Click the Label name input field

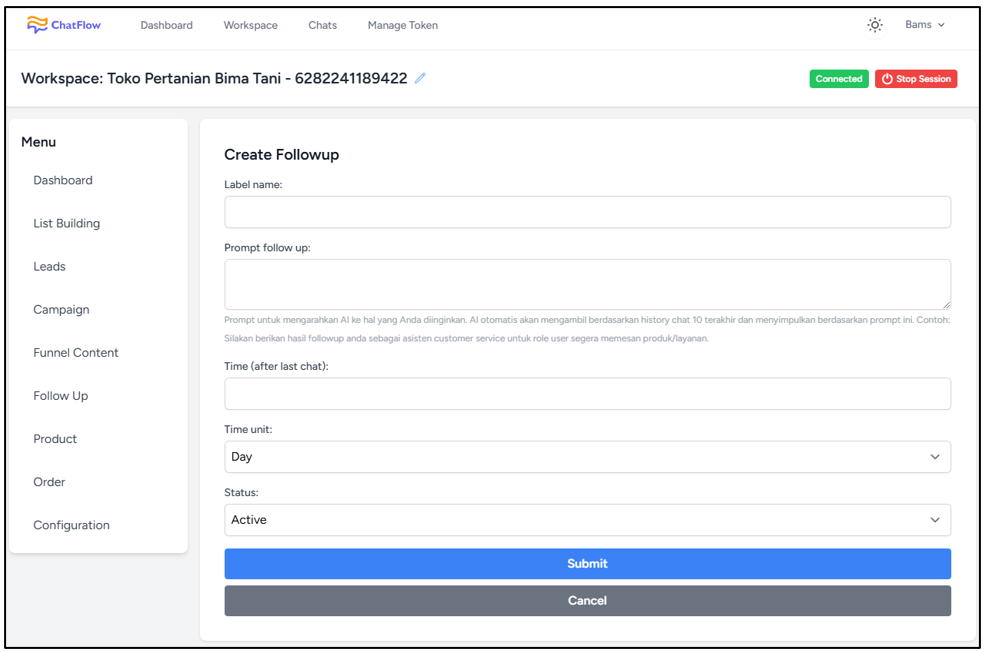tap(587, 212)
